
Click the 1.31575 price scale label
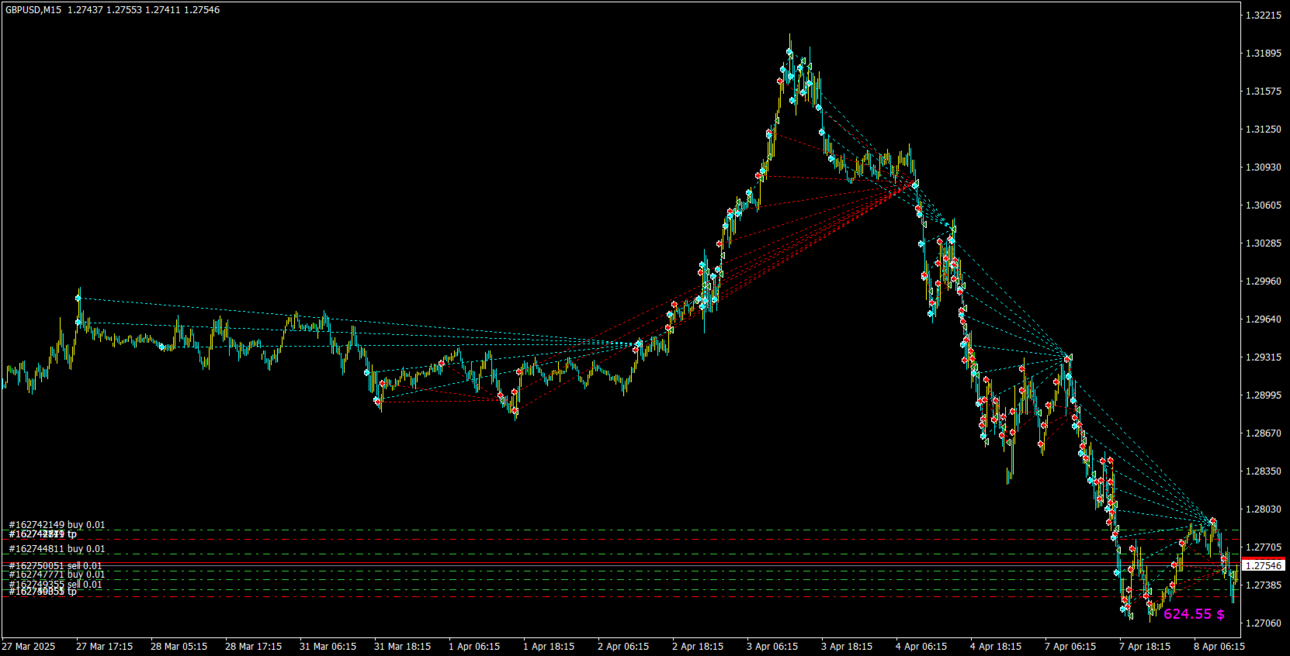coord(1264,92)
